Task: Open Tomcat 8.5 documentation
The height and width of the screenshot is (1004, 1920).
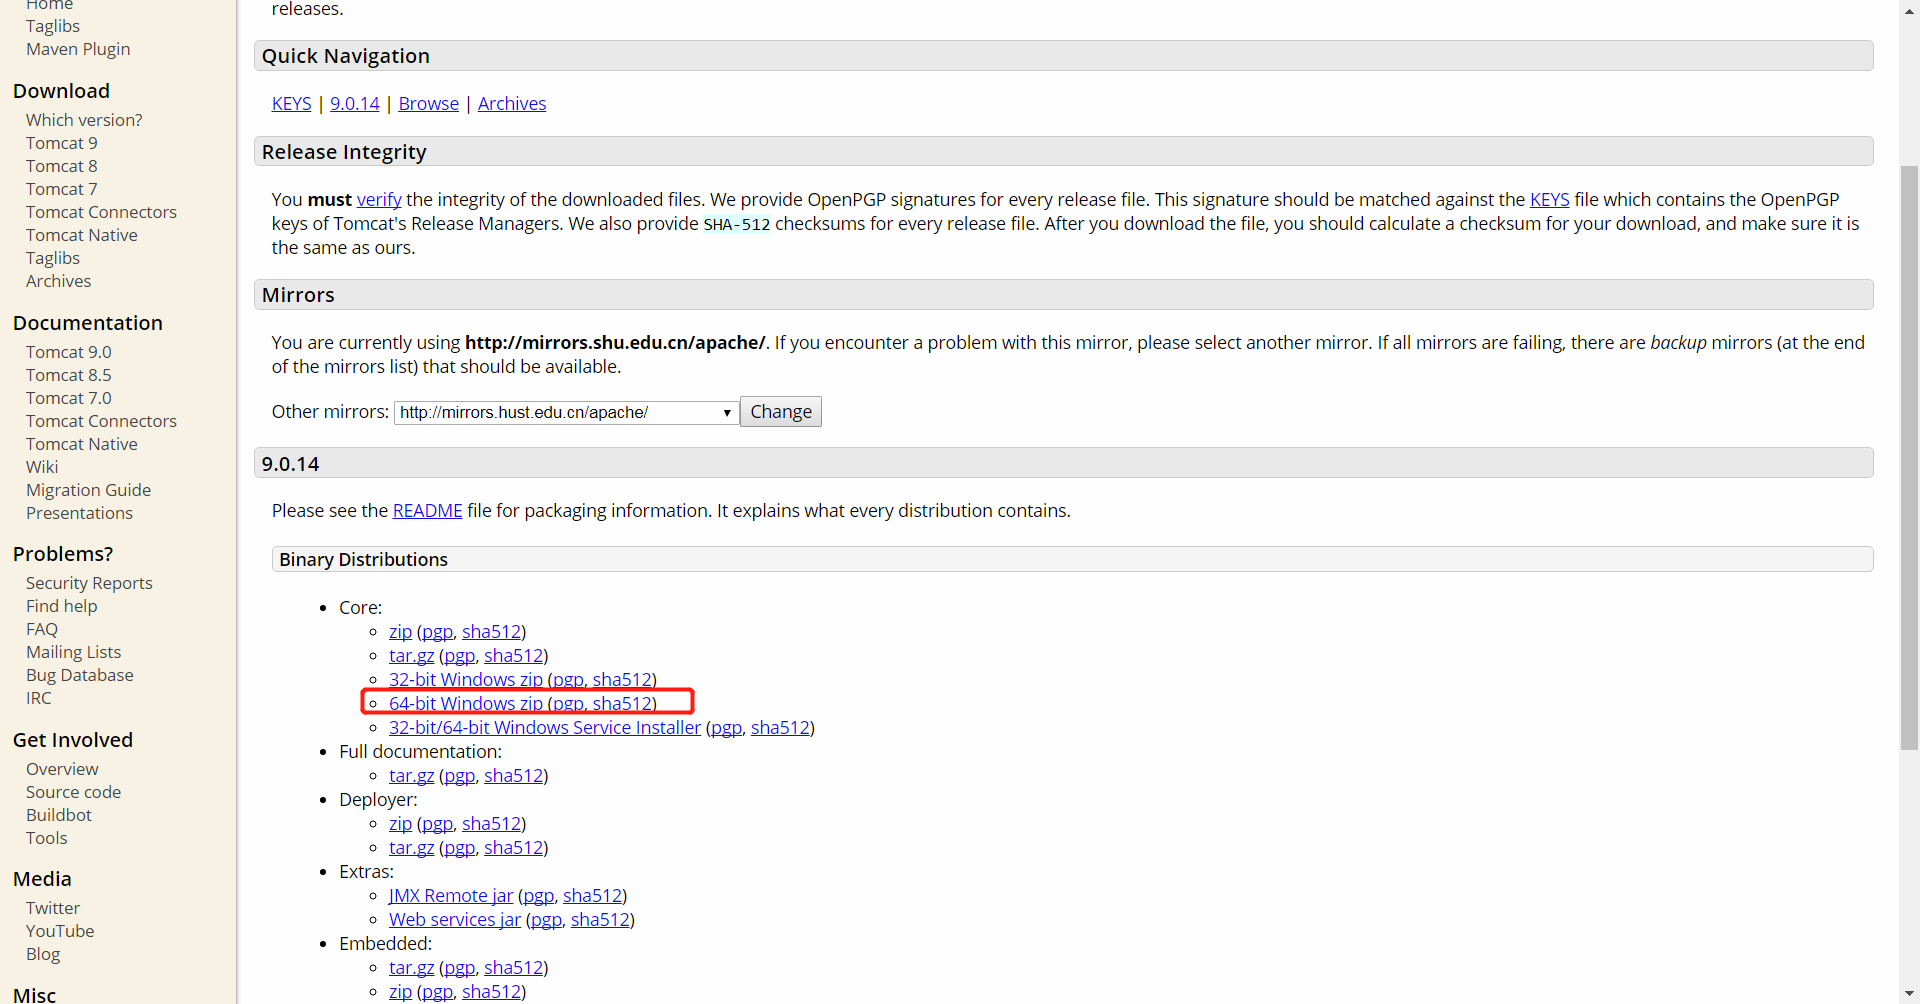Action: (69, 375)
